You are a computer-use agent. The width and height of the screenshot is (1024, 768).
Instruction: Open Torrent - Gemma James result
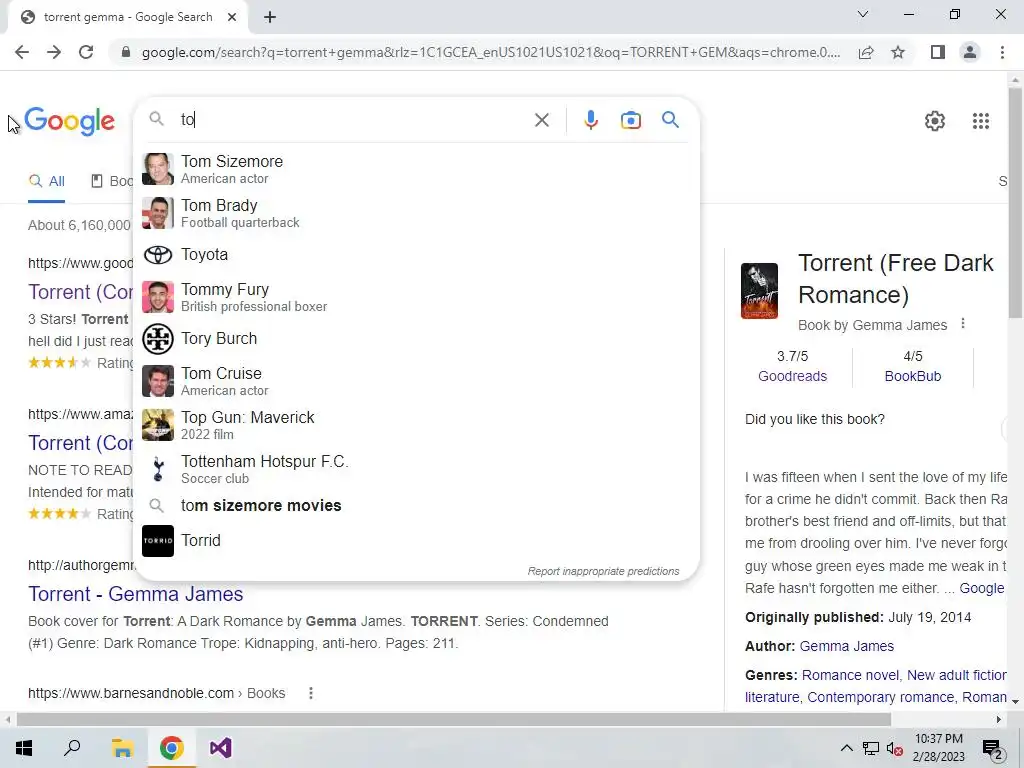click(x=136, y=594)
